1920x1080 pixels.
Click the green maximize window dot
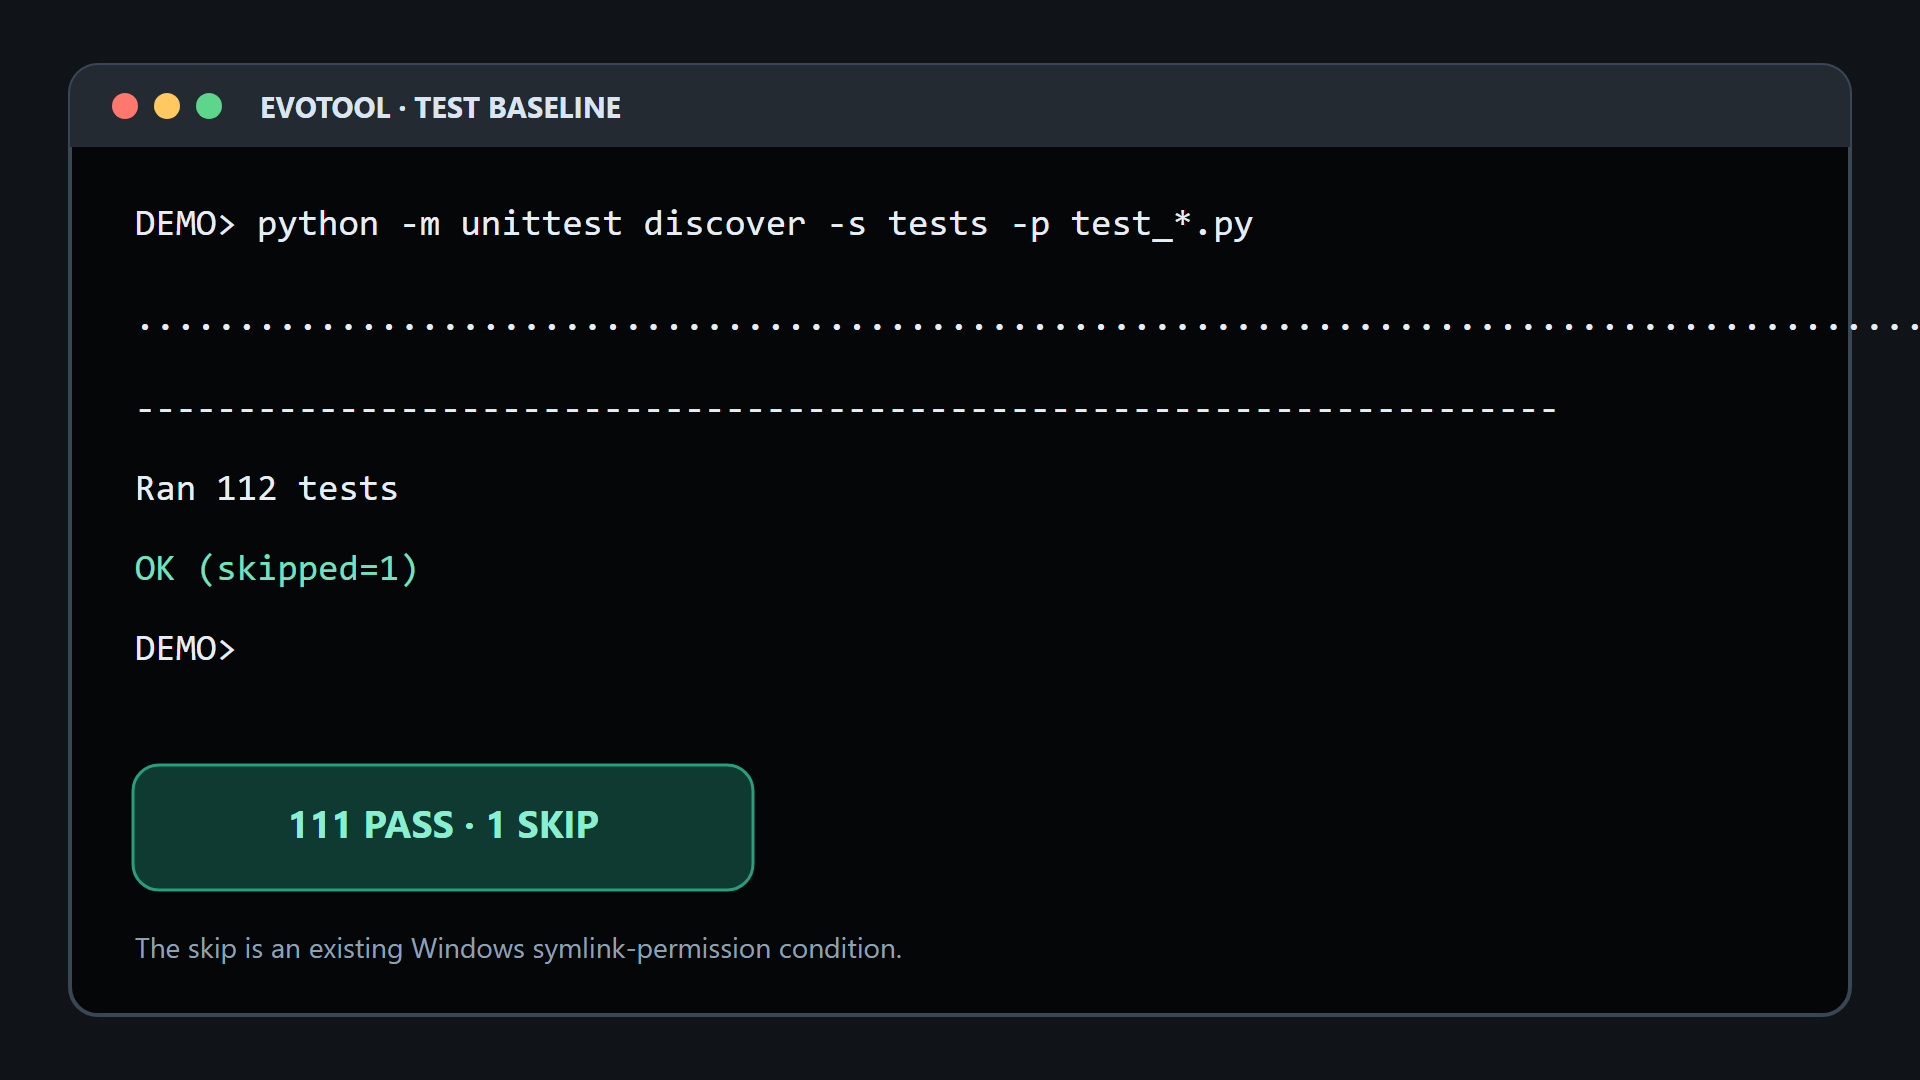(209, 106)
